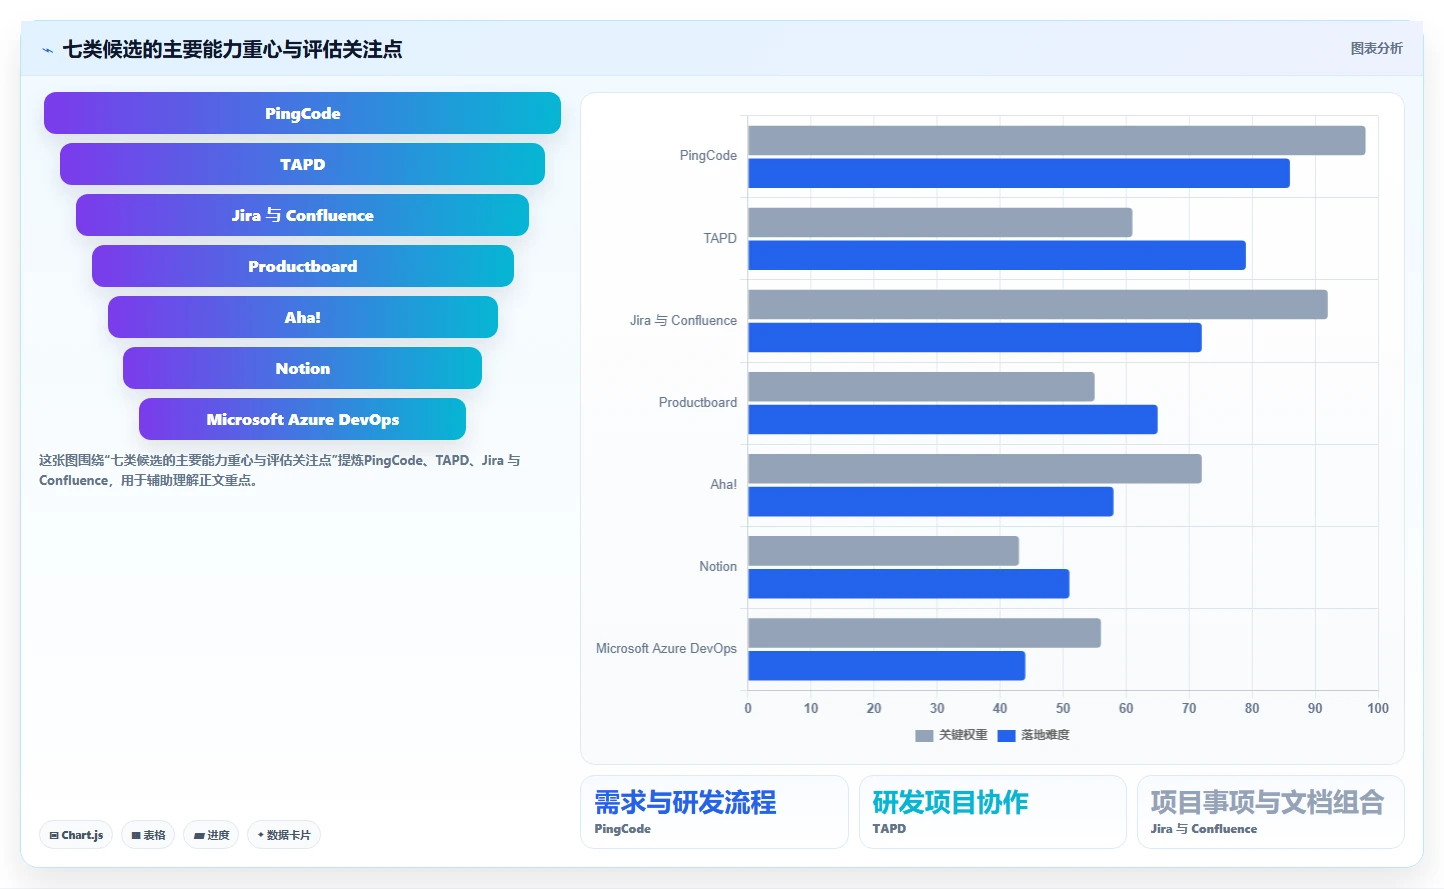Click the x-axis value 100
The height and width of the screenshot is (889, 1444).
[x=1378, y=708]
